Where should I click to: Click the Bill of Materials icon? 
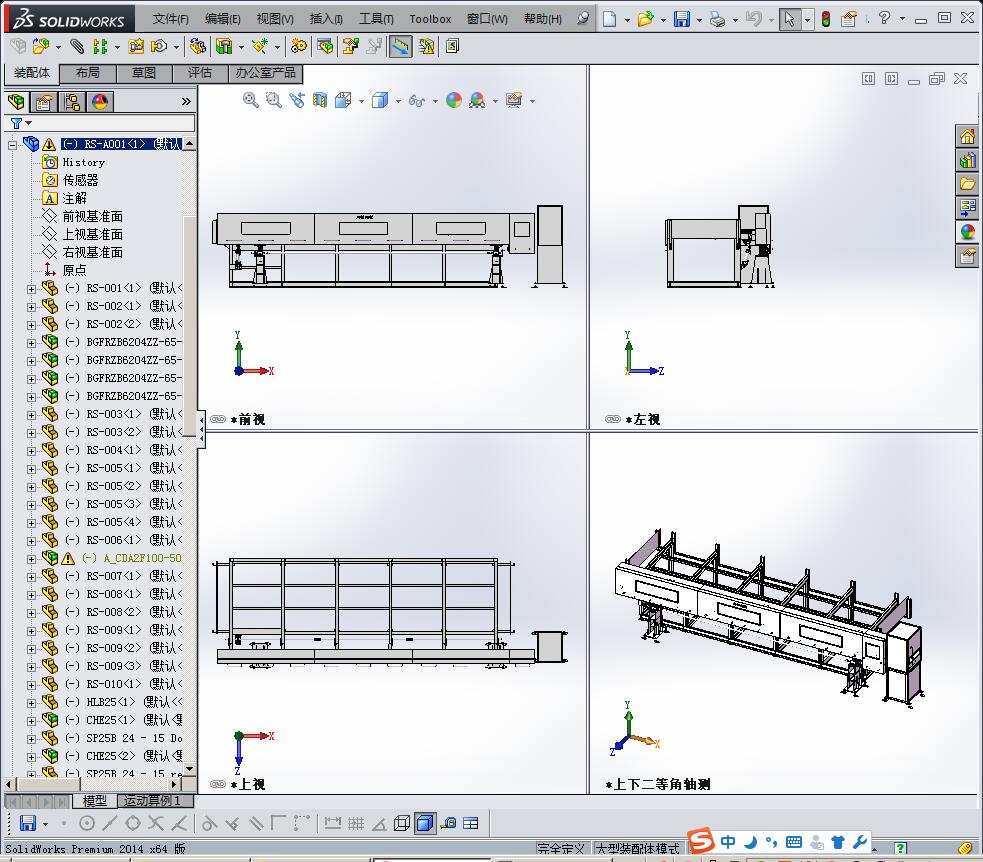[x=325, y=46]
